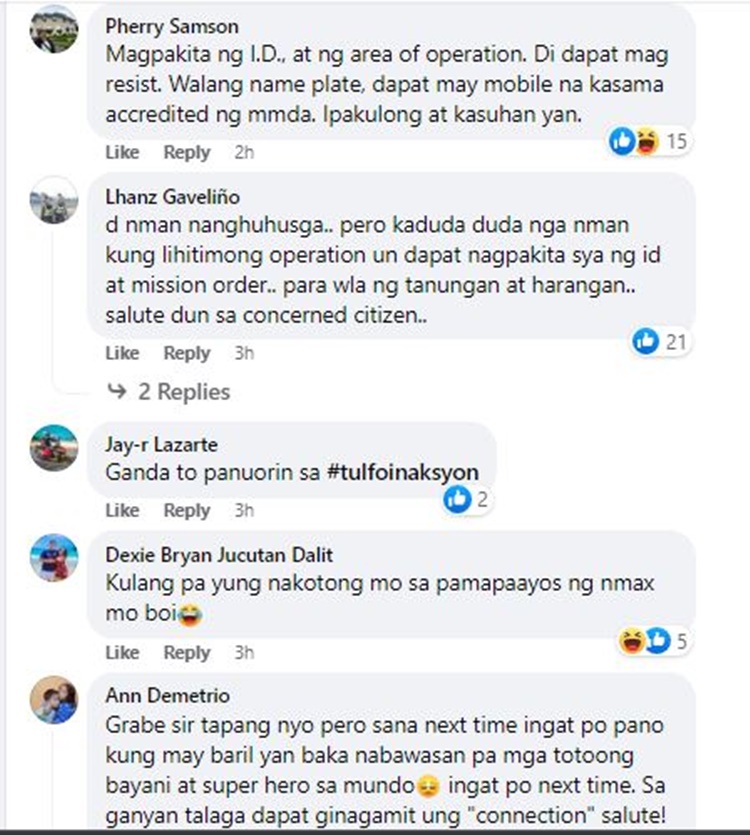Click the 3h timestamp on Dexie Bryan's comment
The height and width of the screenshot is (835, 750).
244,652
